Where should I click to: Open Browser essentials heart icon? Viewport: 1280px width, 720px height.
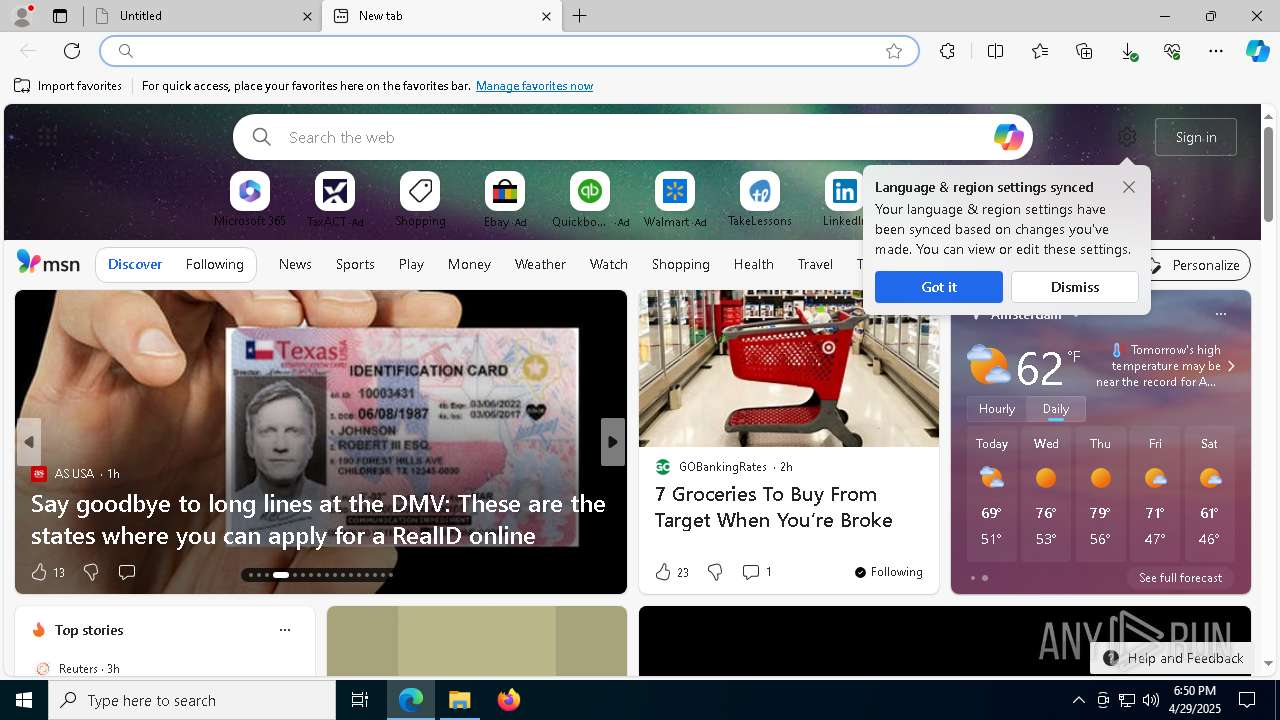[1172, 51]
